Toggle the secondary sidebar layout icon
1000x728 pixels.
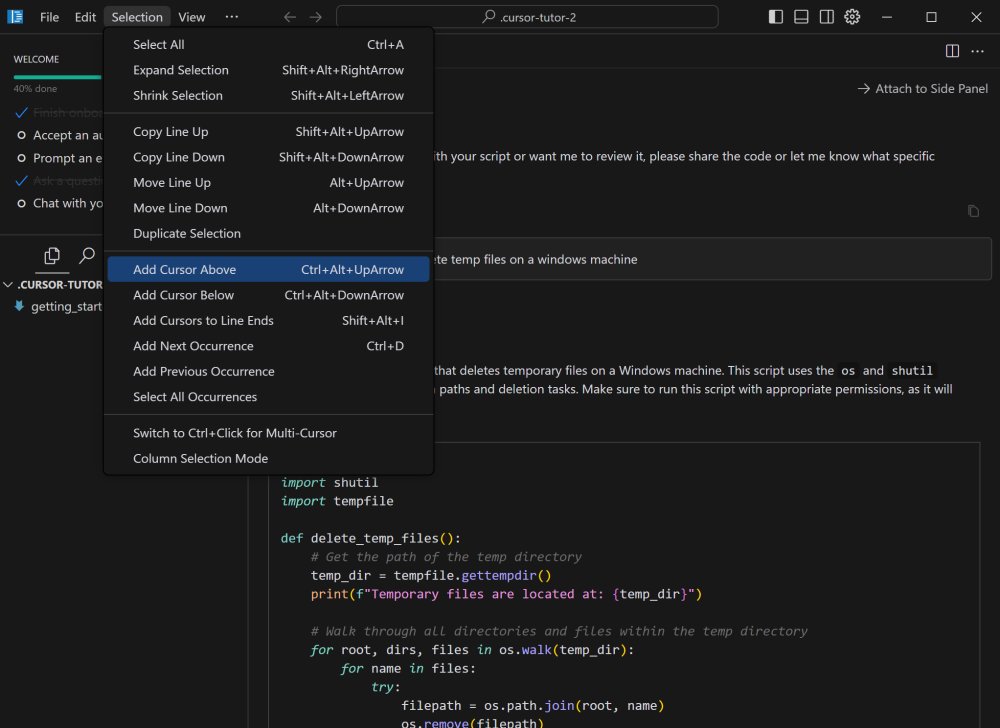[x=827, y=17]
